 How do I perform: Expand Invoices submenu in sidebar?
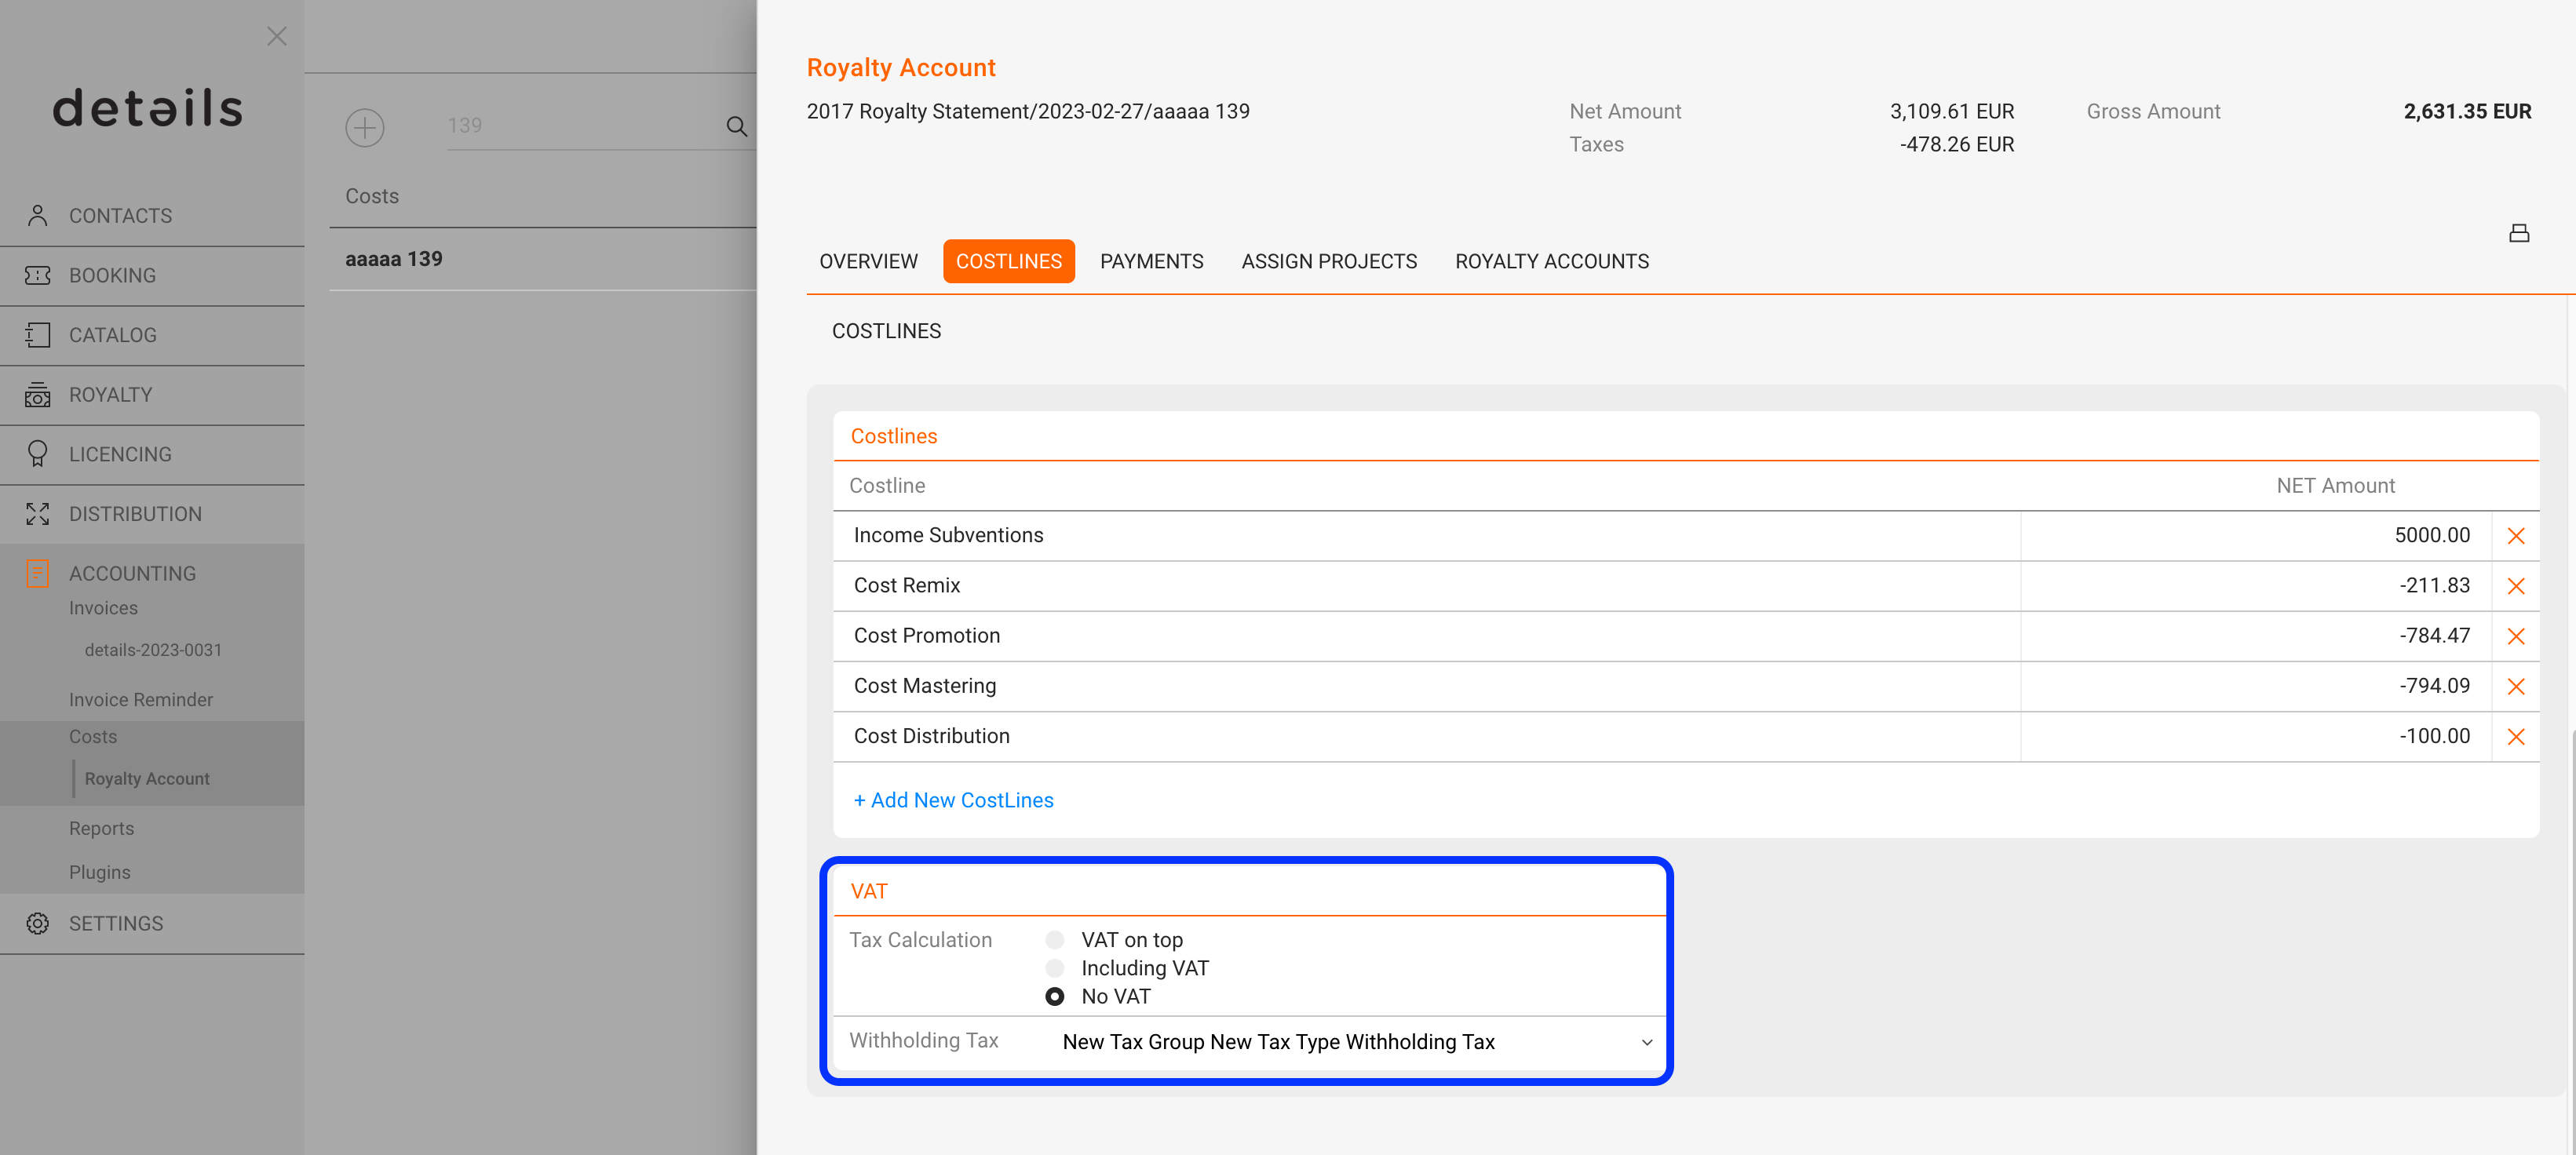pyautogui.click(x=103, y=608)
